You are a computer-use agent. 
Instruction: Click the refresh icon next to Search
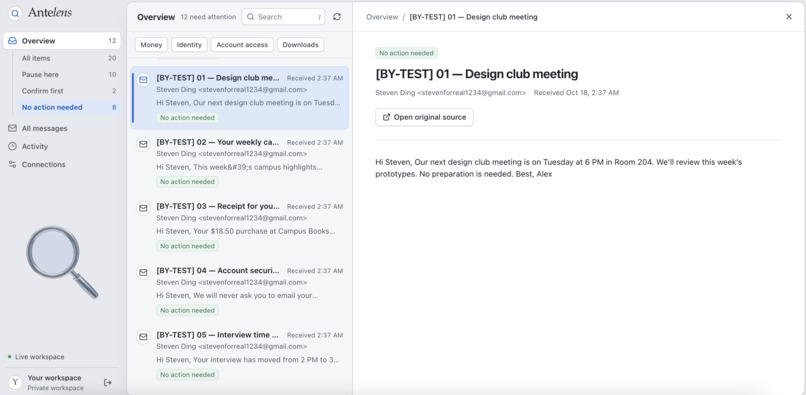point(337,16)
